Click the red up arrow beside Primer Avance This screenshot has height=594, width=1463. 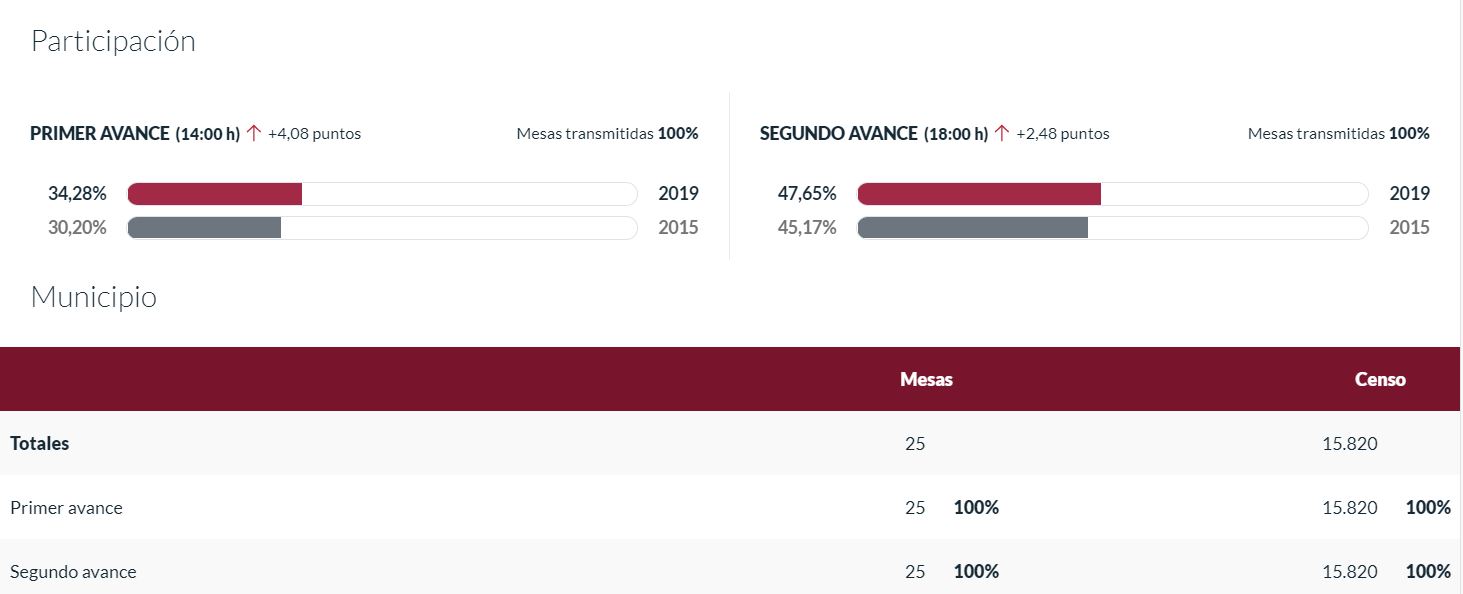tap(254, 133)
